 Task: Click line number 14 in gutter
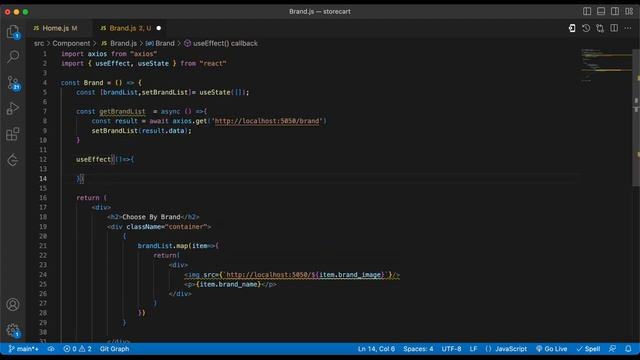tap(43, 178)
